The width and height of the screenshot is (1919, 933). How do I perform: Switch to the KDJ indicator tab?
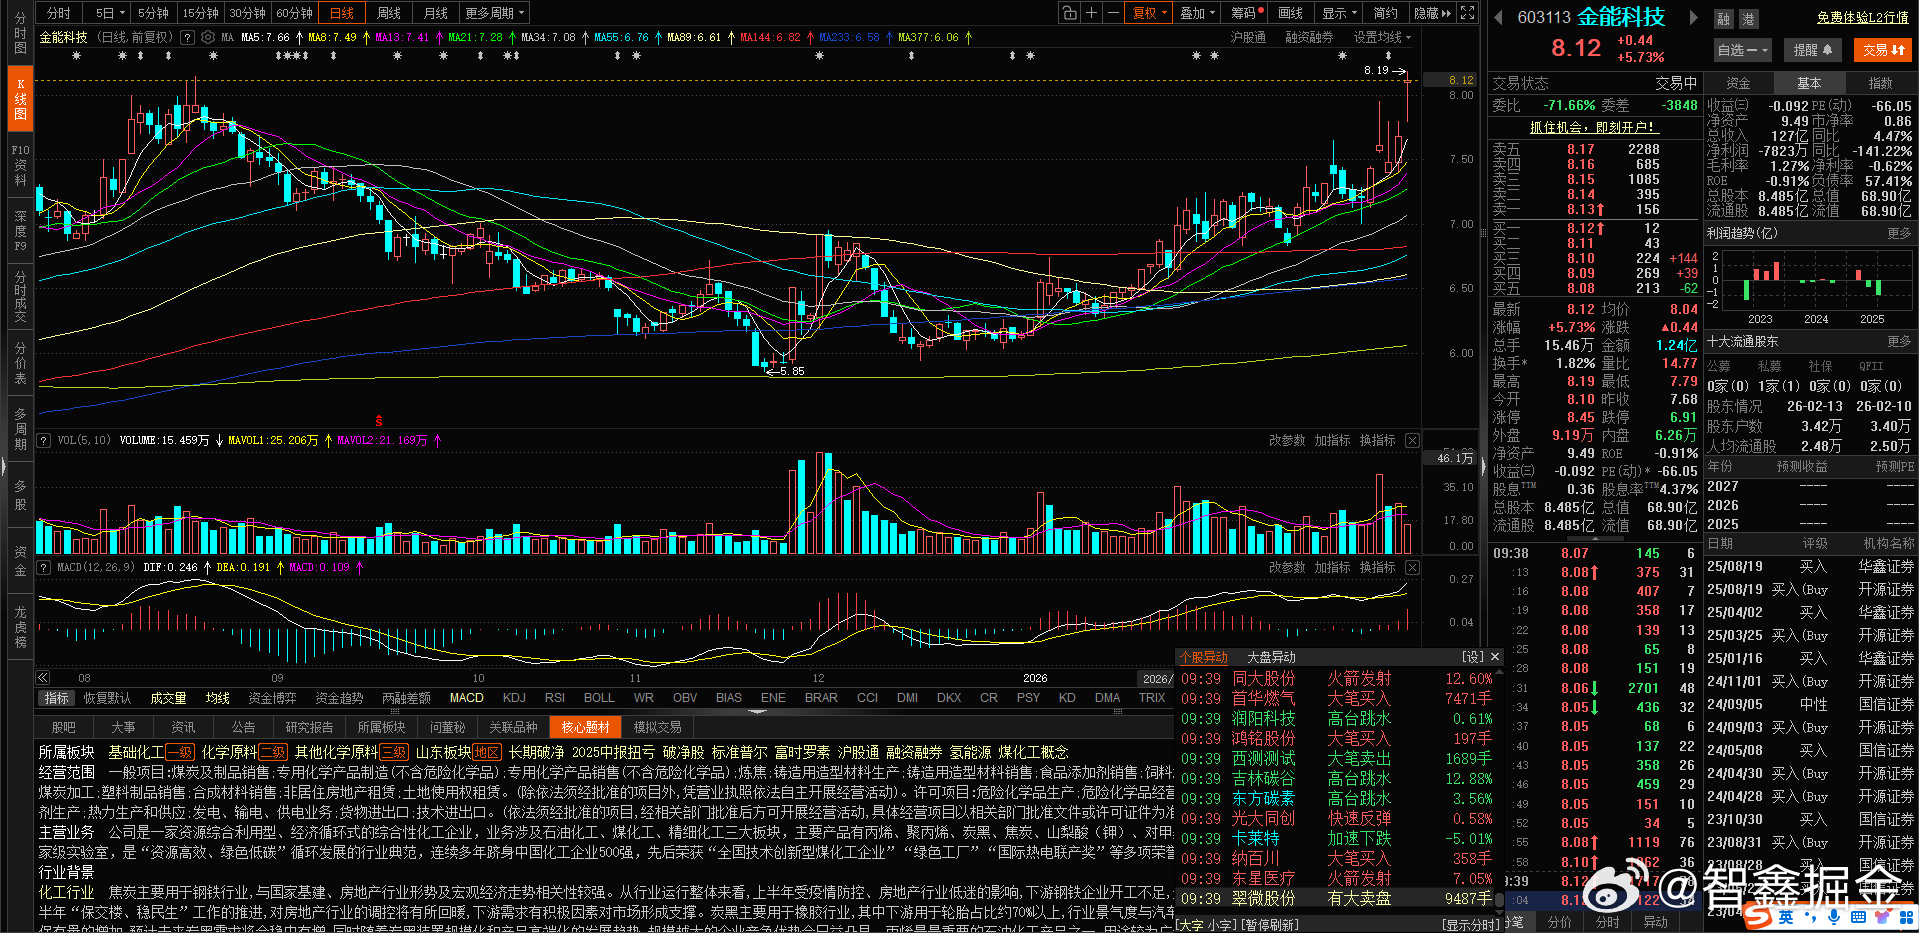click(514, 697)
